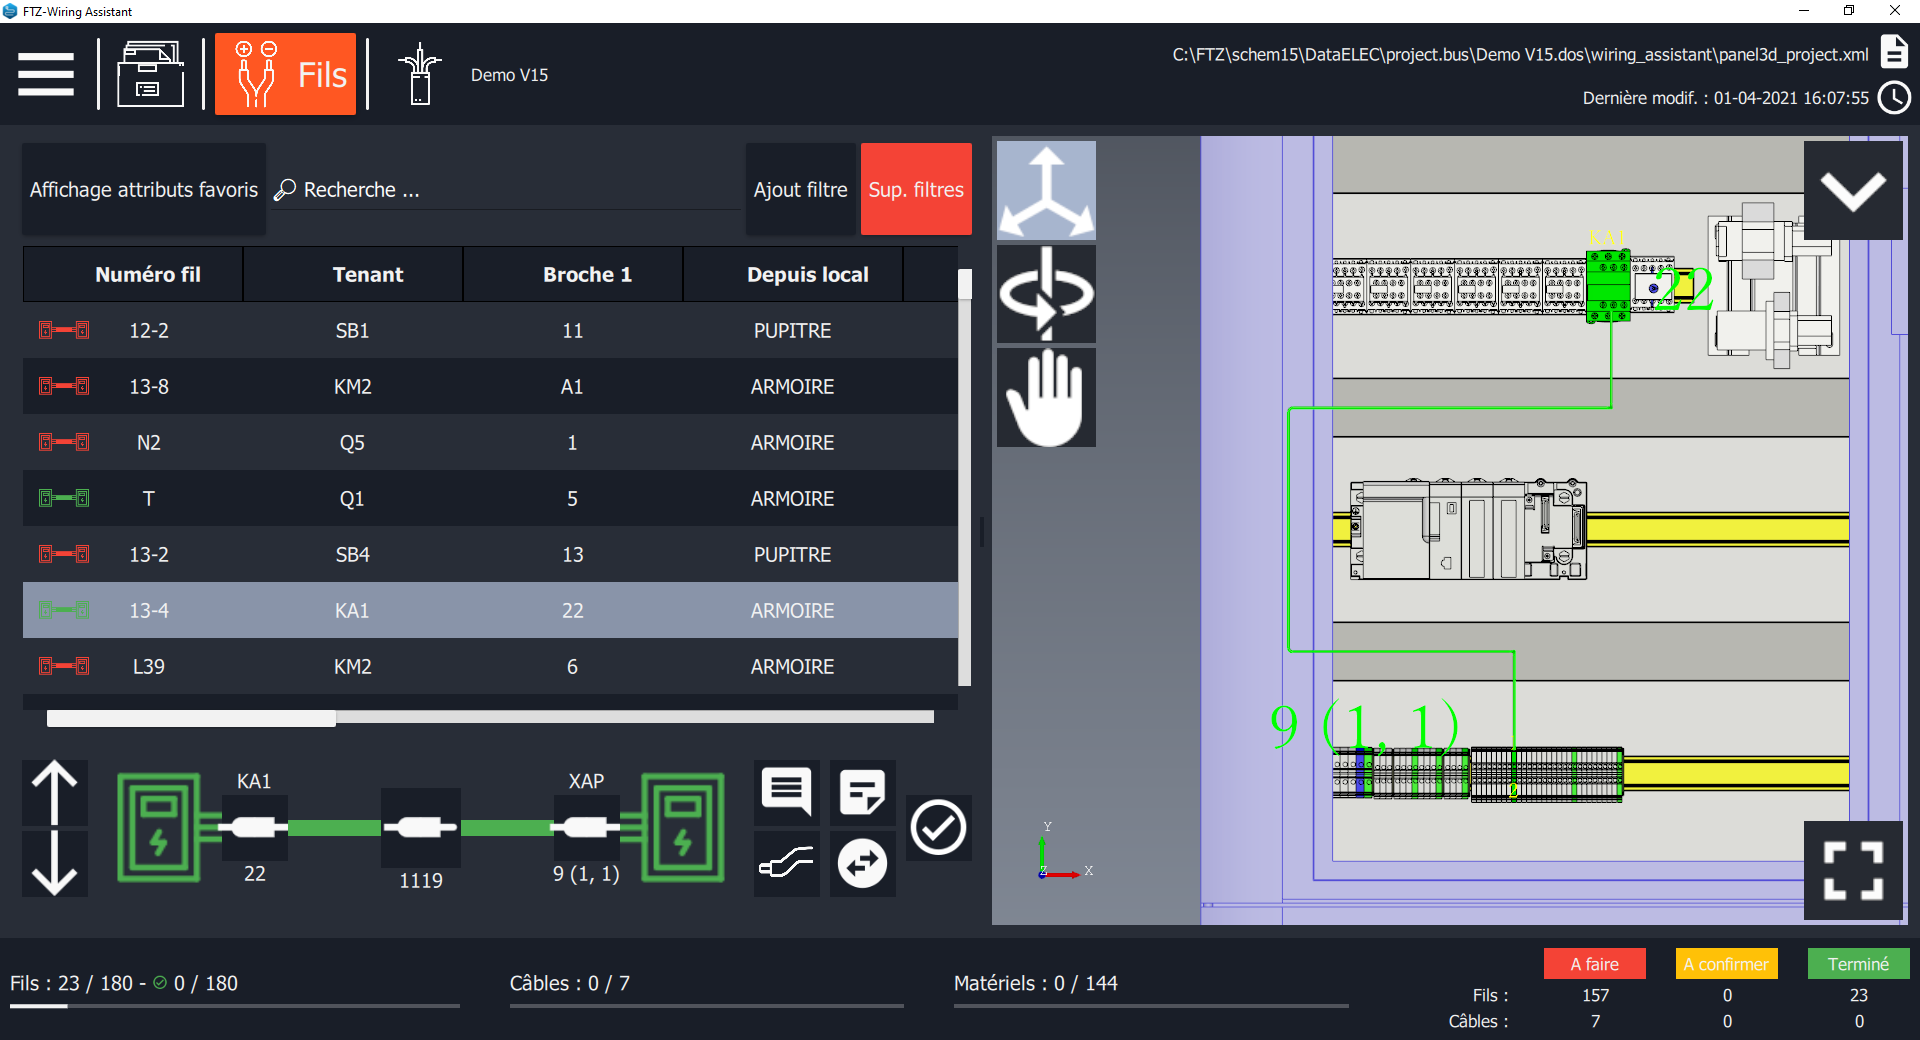Validate the wire with the checkmark icon
Image resolution: width=1920 pixels, height=1040 pixels.
938,827
